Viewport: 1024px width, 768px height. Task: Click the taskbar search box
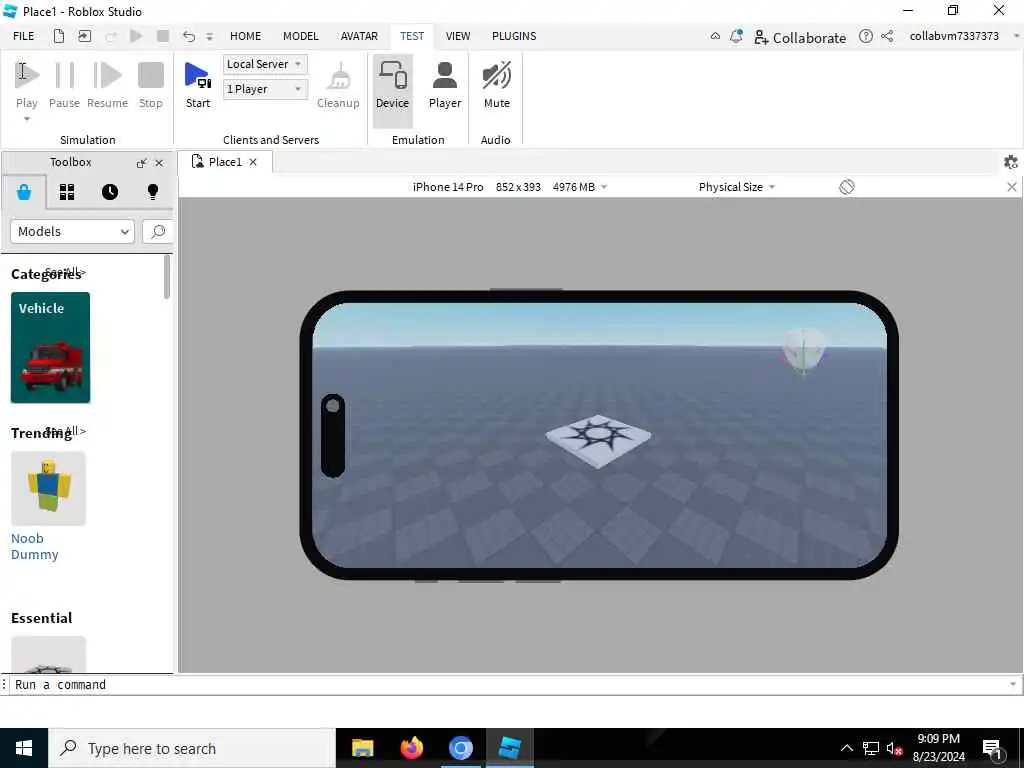click(192, 748)
